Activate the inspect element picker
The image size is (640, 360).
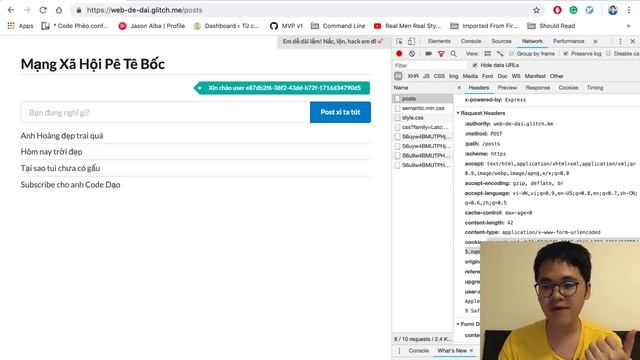click(x=399, y=41)
